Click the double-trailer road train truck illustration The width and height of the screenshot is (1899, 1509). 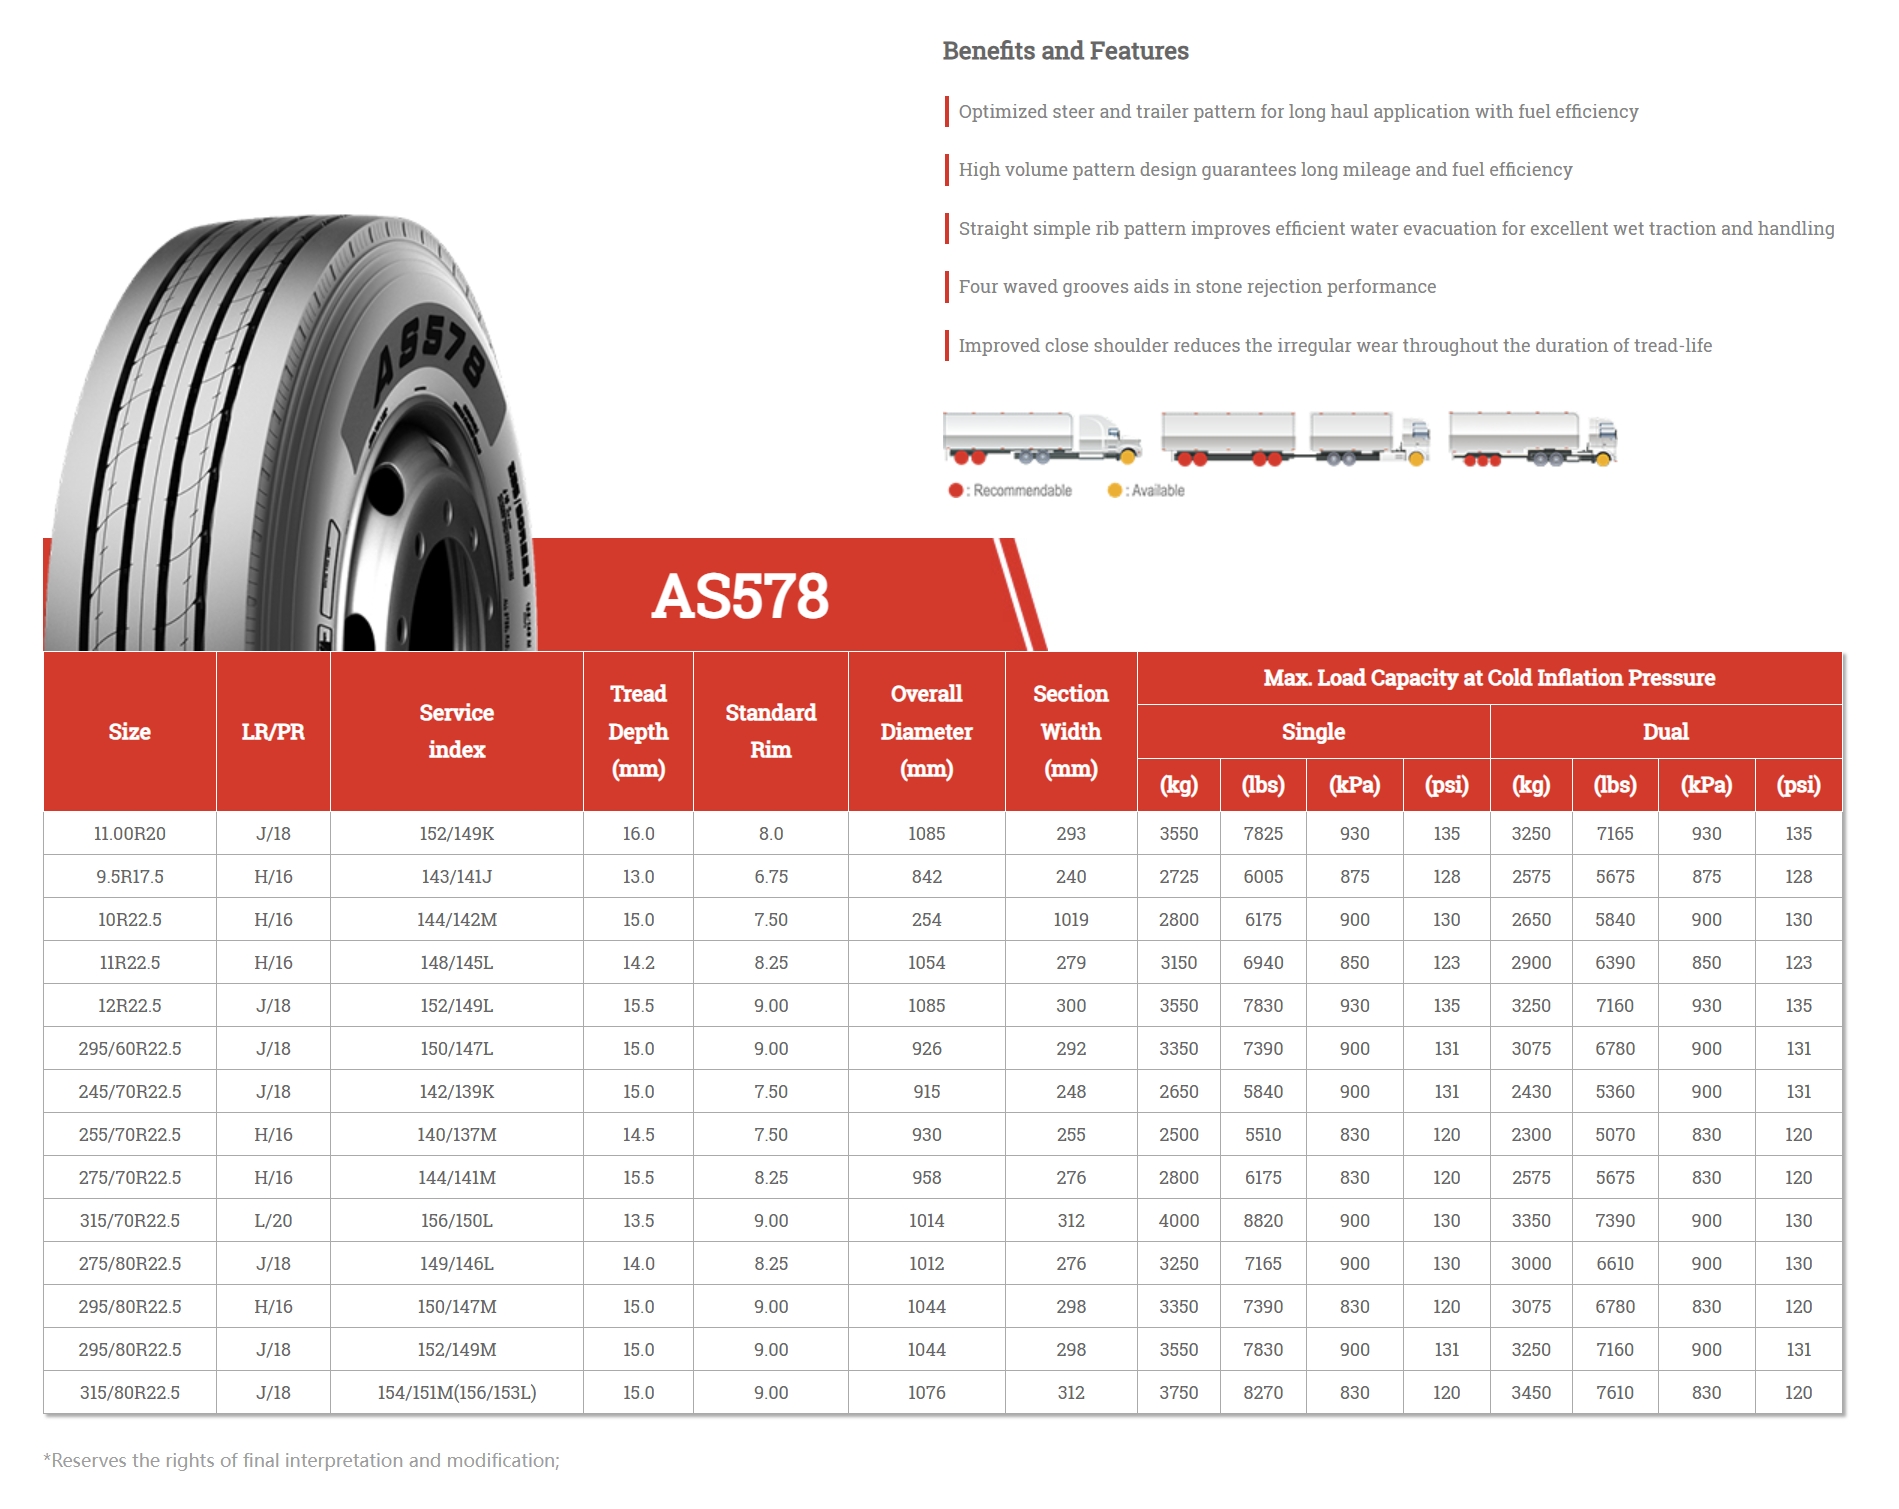1295,438
